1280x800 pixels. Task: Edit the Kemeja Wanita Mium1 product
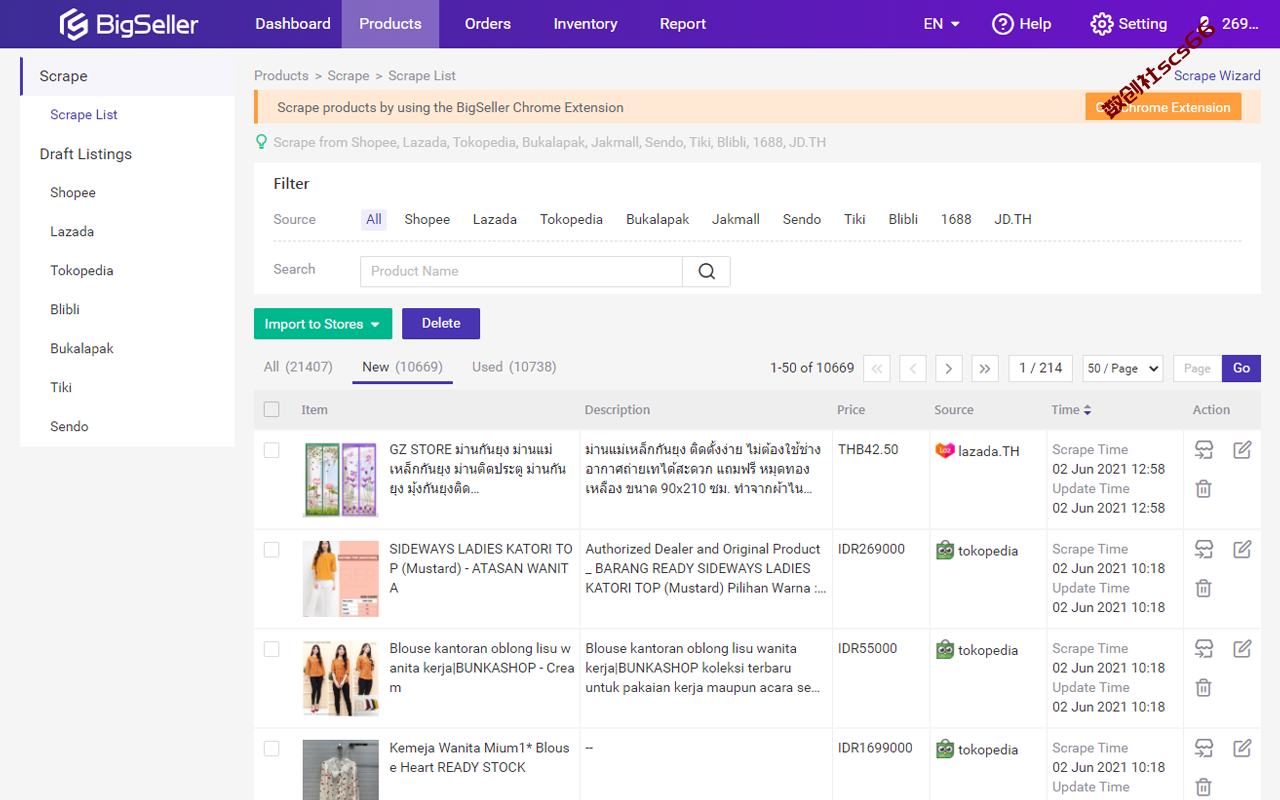(x=1242, y=747)
